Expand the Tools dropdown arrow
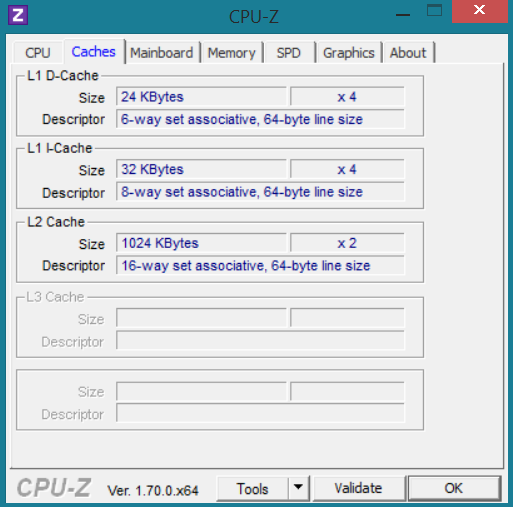The width and height of the screenshot is (513, 507). coord(298,489)
